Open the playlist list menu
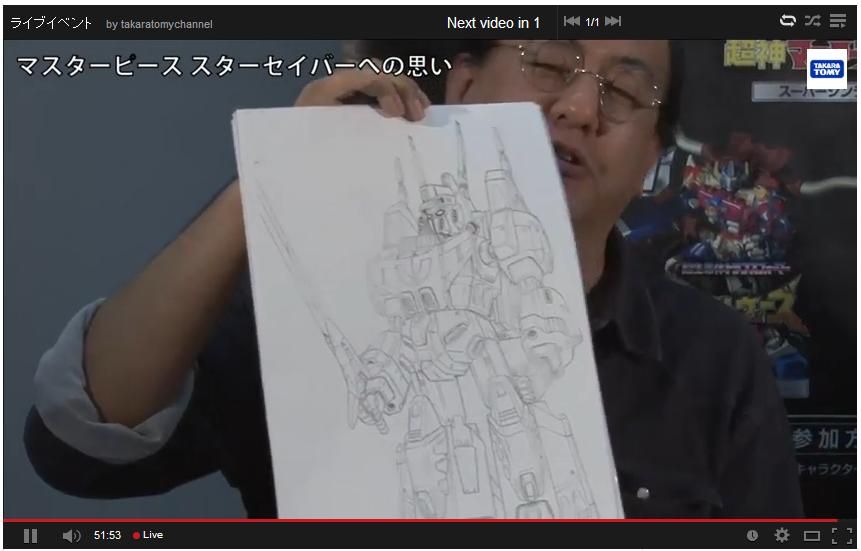The width and height of the screenshot is (861, 551). pyautogui.click(x=838, y=21)
